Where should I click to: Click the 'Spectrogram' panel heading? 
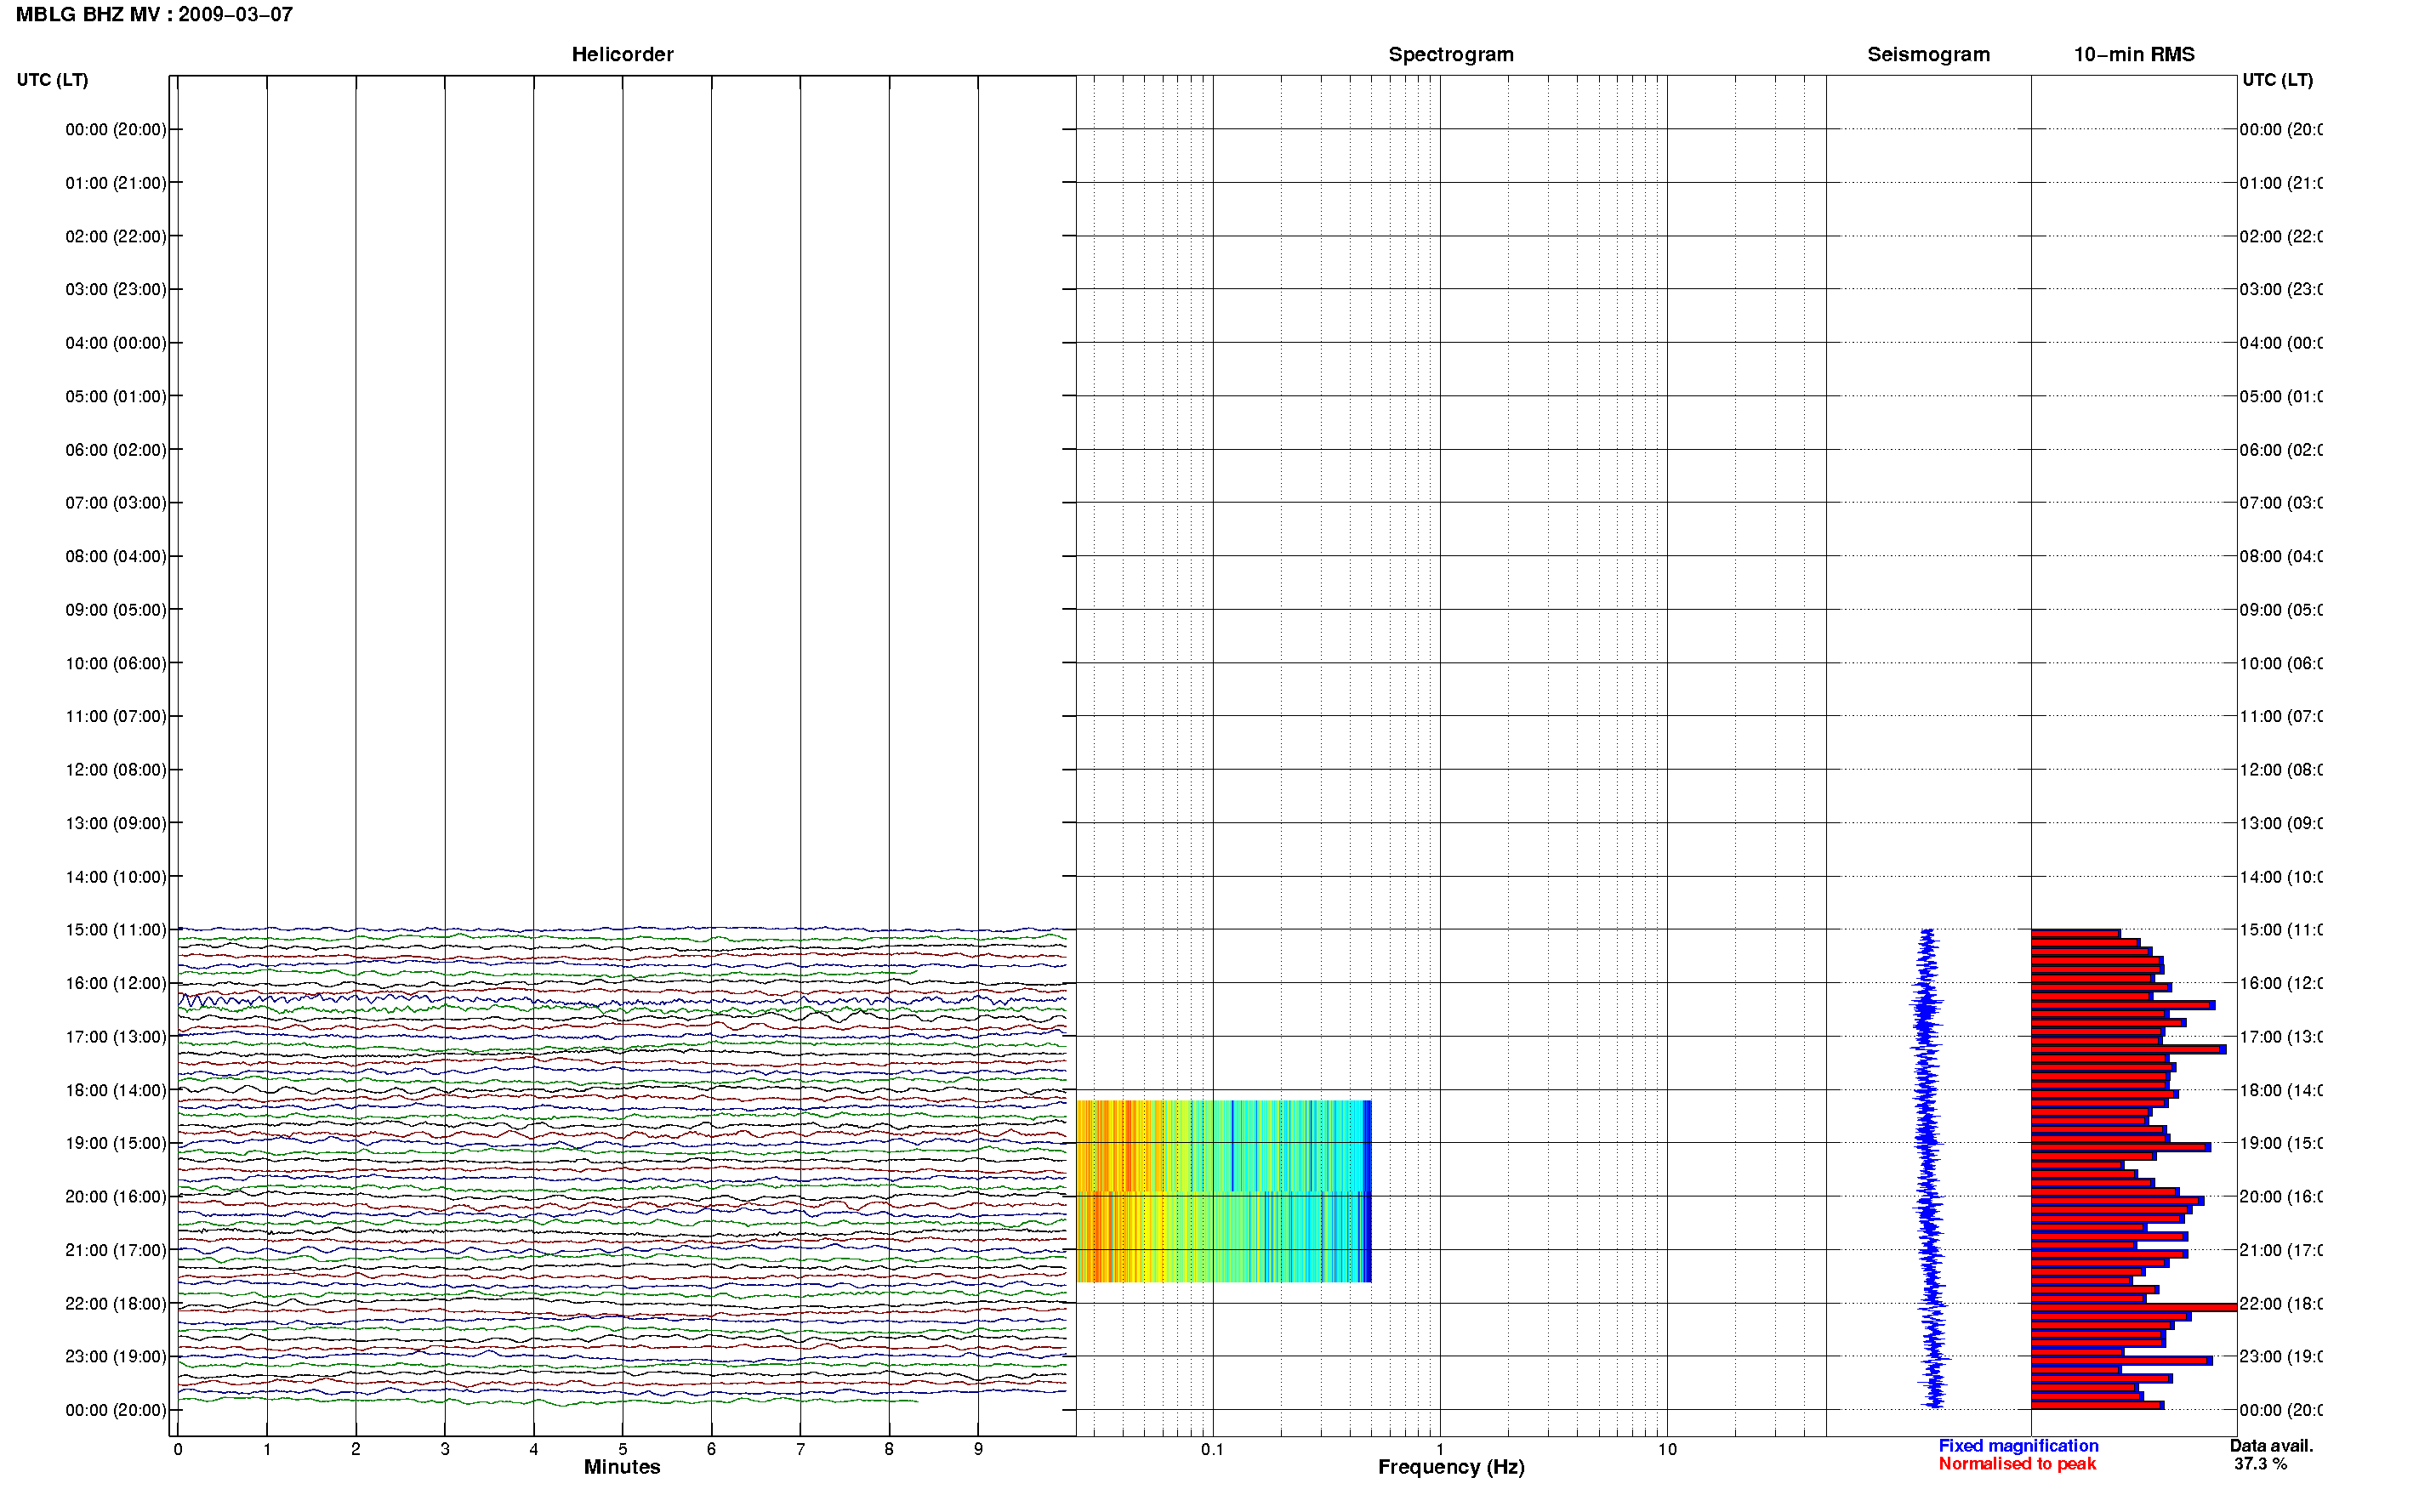(x=1451, y=54)
